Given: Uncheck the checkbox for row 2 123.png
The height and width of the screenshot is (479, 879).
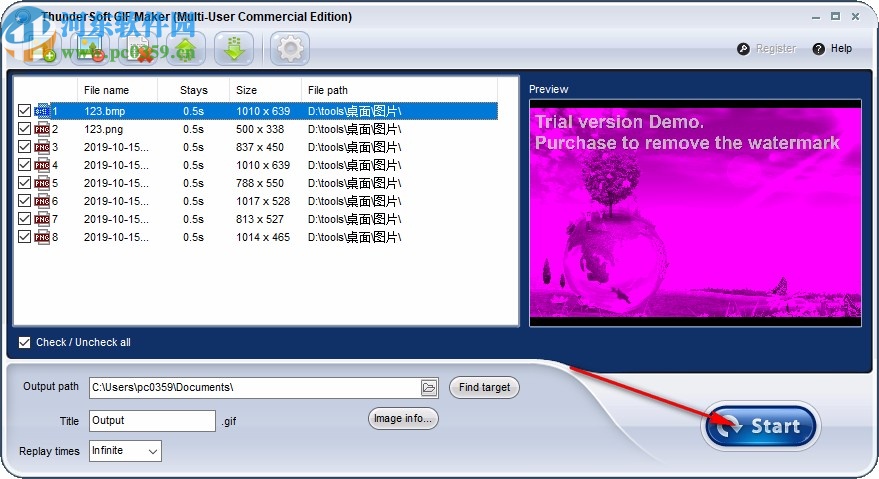Looking at the screenshot, I should [24, 128].
